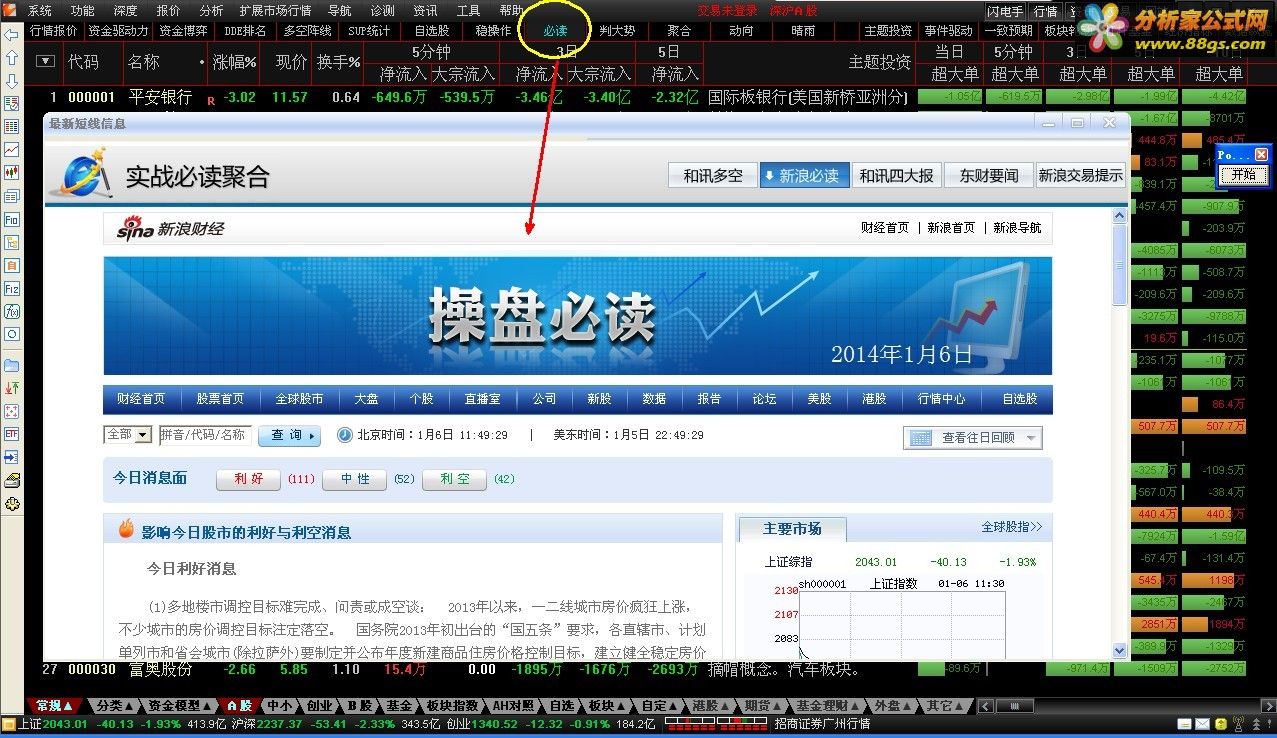Screen dimensions: 1277x738
Task: Click the dice-pattern icon in left sidebar
Action: (12, 411)
